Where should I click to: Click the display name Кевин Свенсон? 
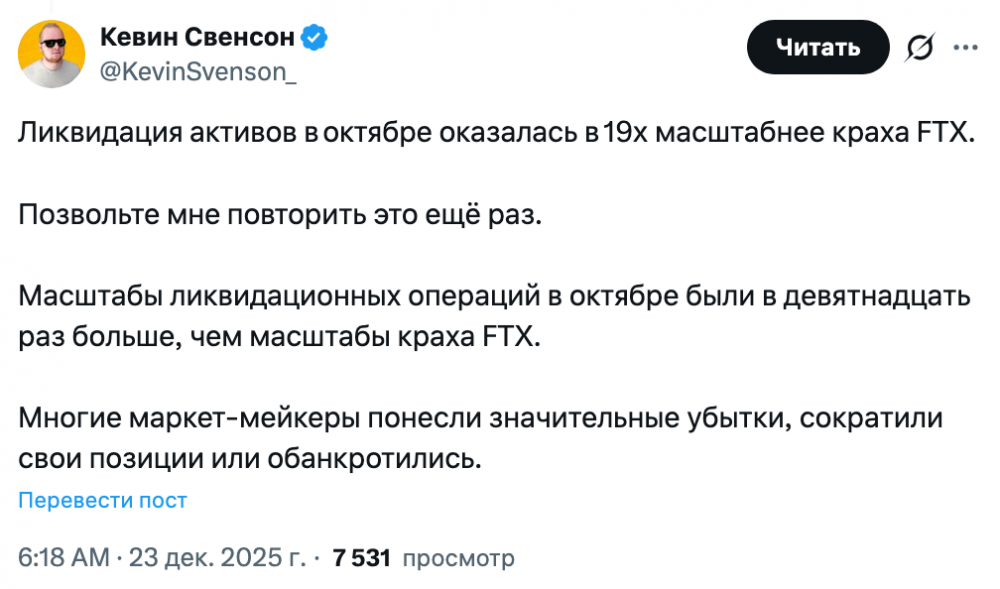tap(197, 38)
